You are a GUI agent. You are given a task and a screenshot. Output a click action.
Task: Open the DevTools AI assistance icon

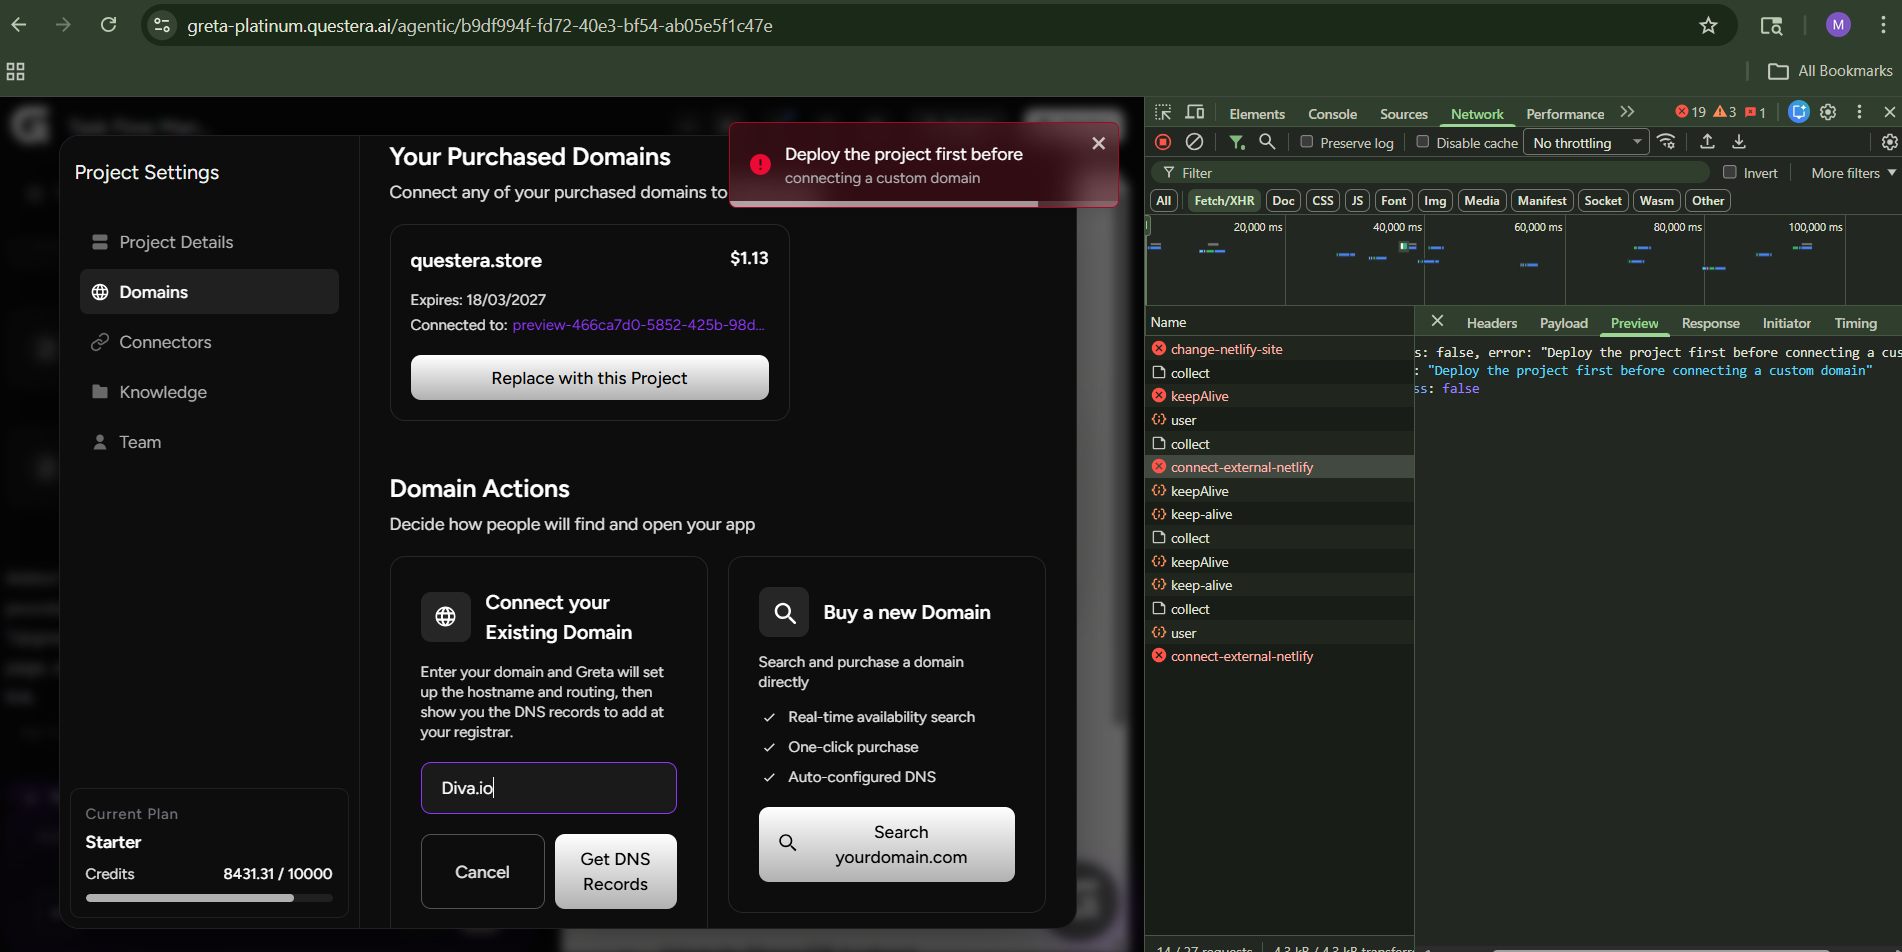pyautogui.click(x=1798, y=112)
